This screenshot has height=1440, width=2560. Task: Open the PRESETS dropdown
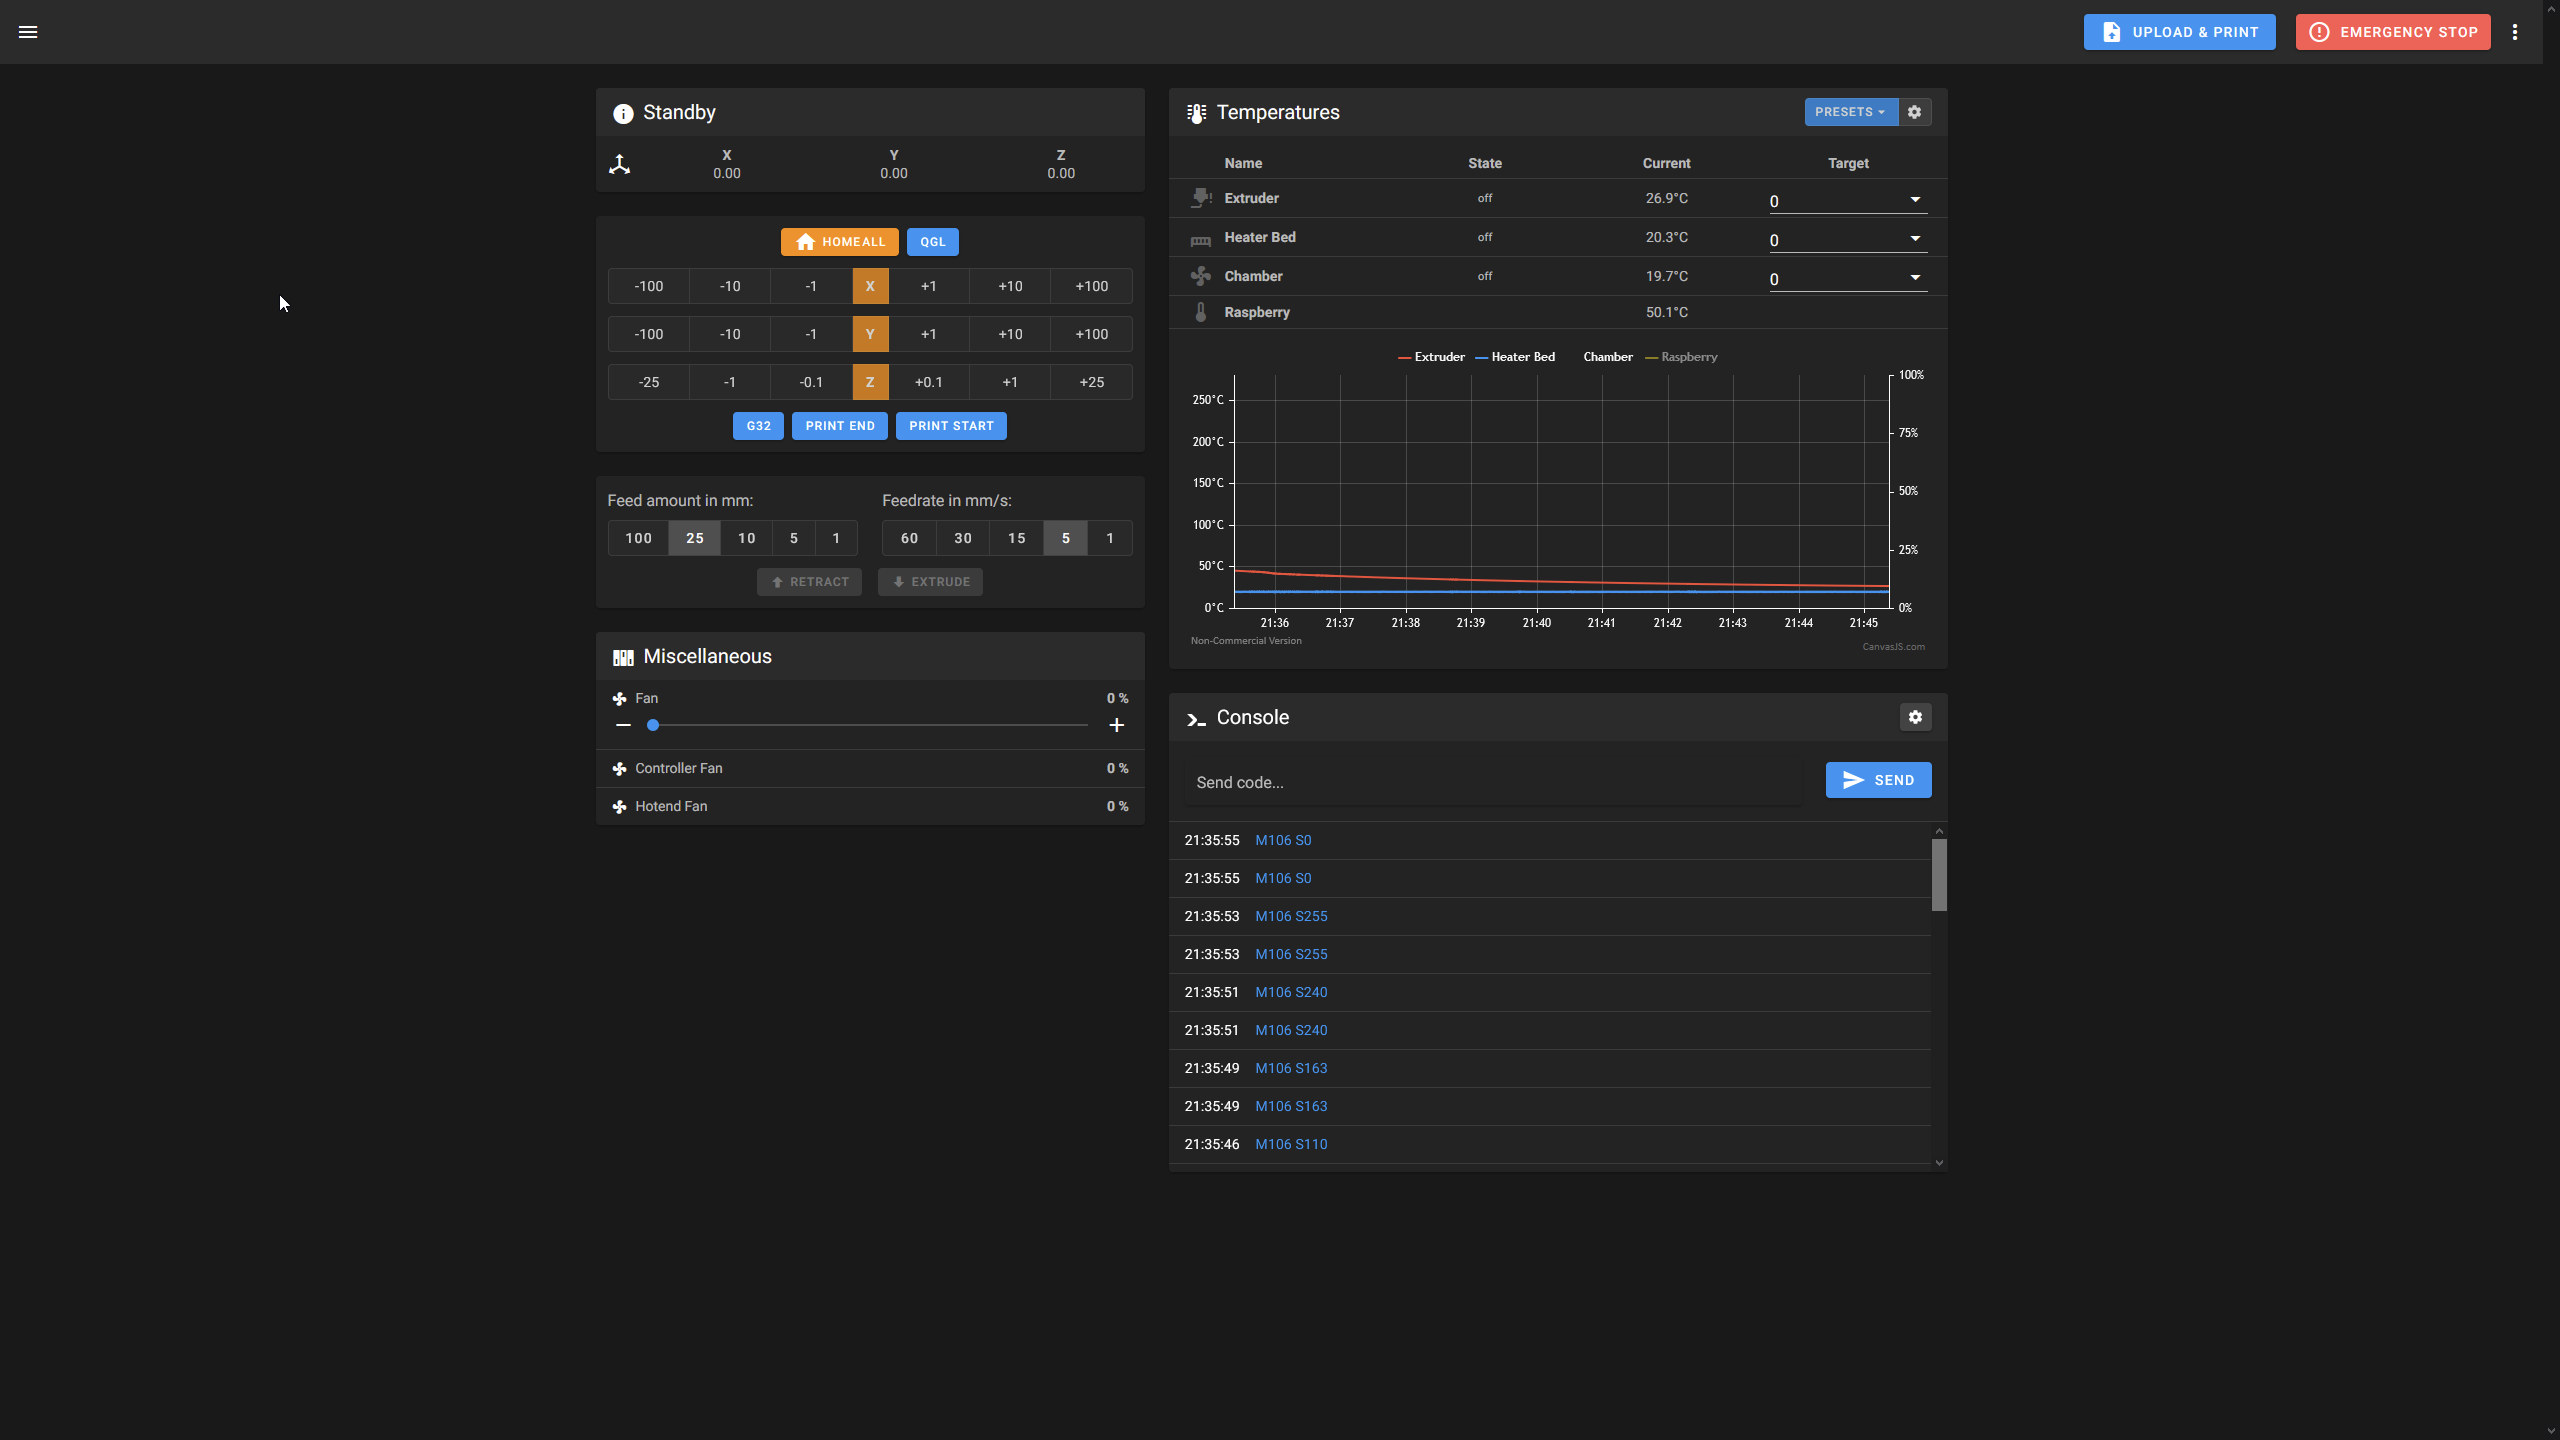[x=1849, y=111]
